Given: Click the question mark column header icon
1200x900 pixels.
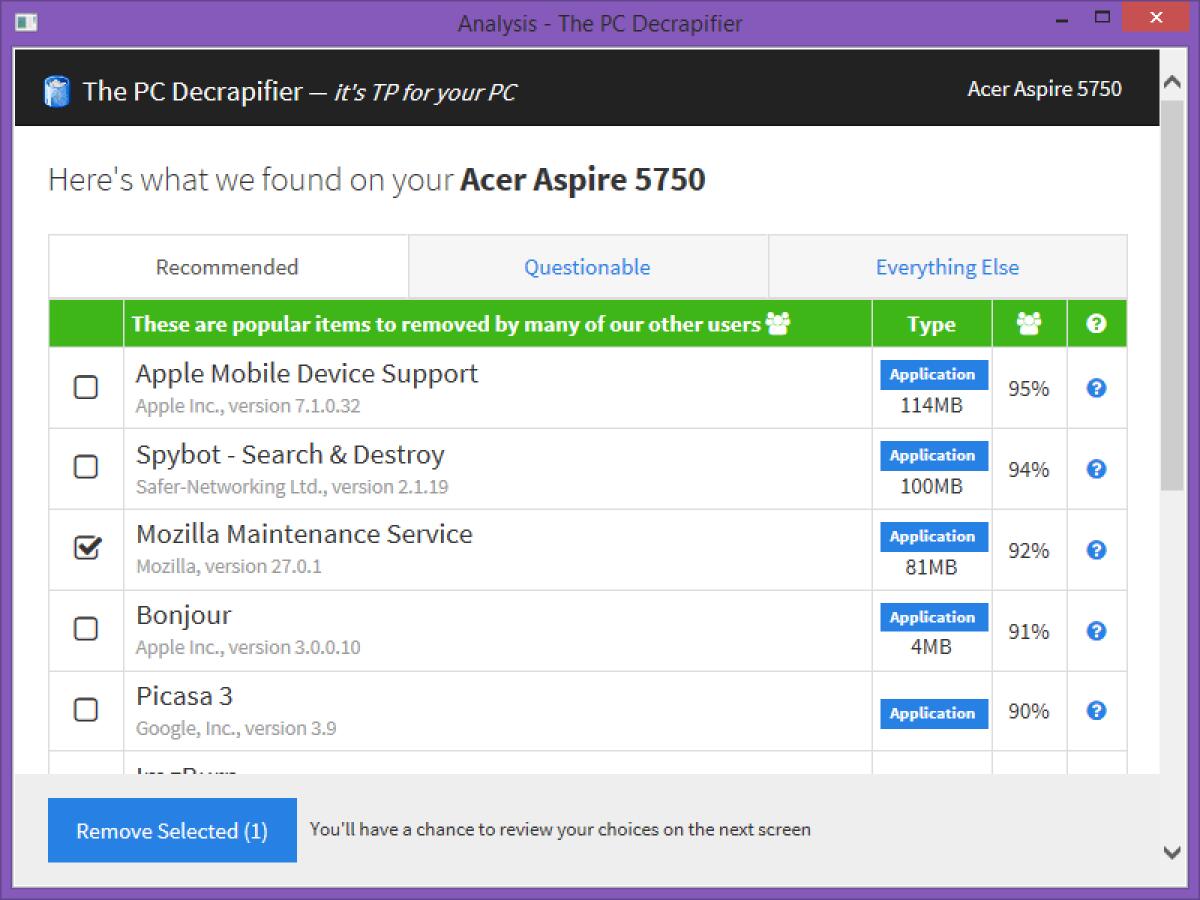Looking at the screenshot, I should [x=1096, y=323].
